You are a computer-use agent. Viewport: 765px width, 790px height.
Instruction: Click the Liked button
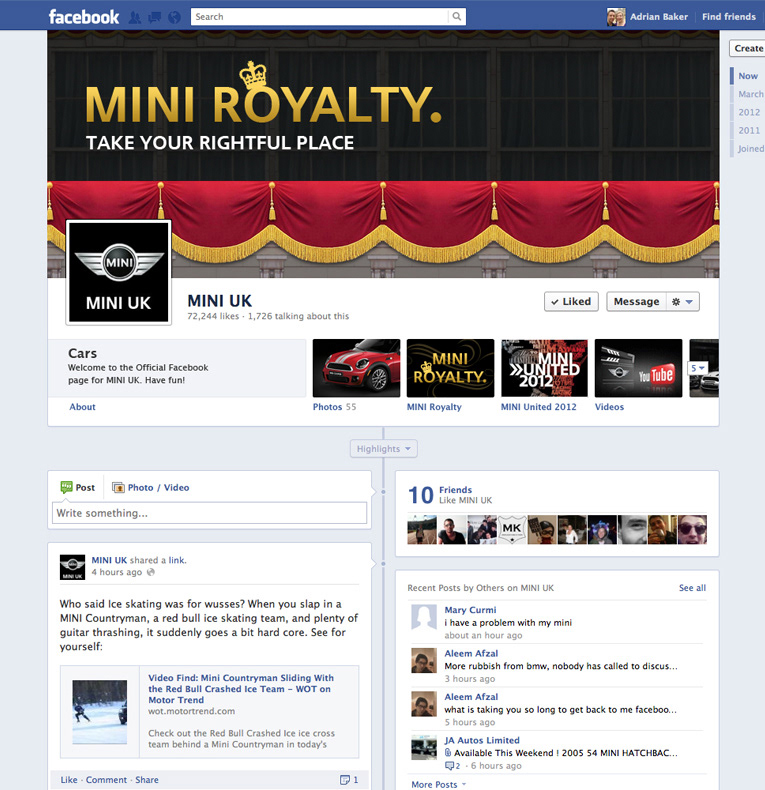(x=571, y=302)
